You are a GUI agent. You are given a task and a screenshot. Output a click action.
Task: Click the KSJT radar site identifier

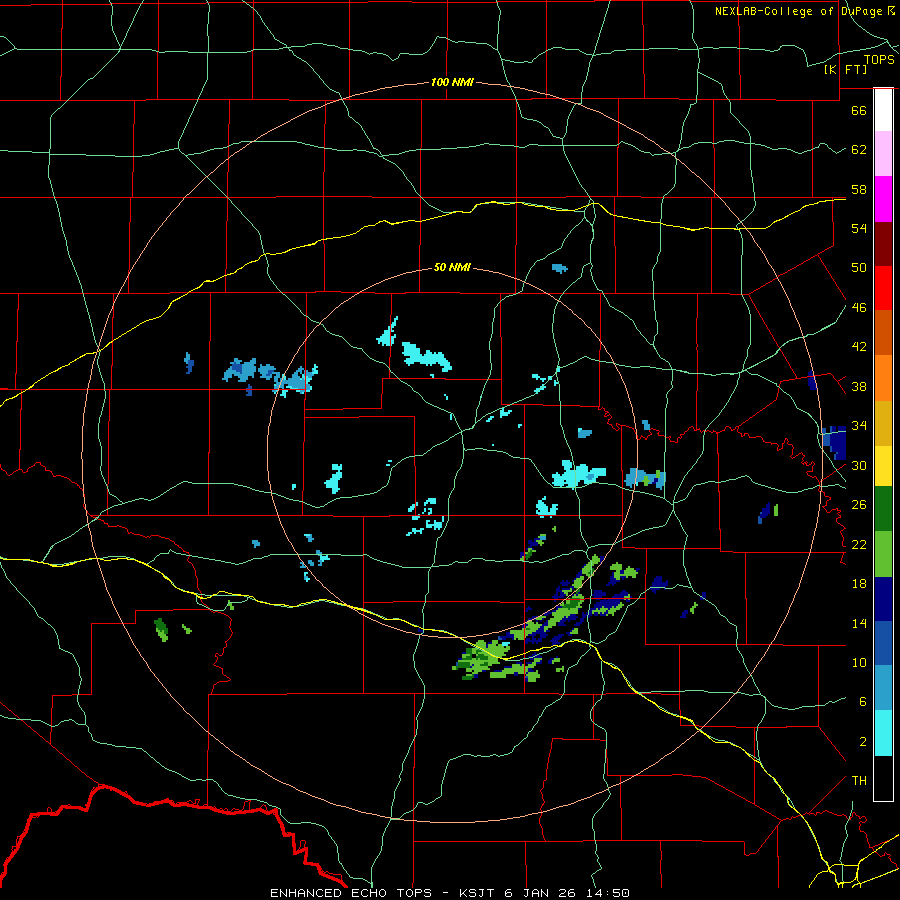click(x=478, y=893)
